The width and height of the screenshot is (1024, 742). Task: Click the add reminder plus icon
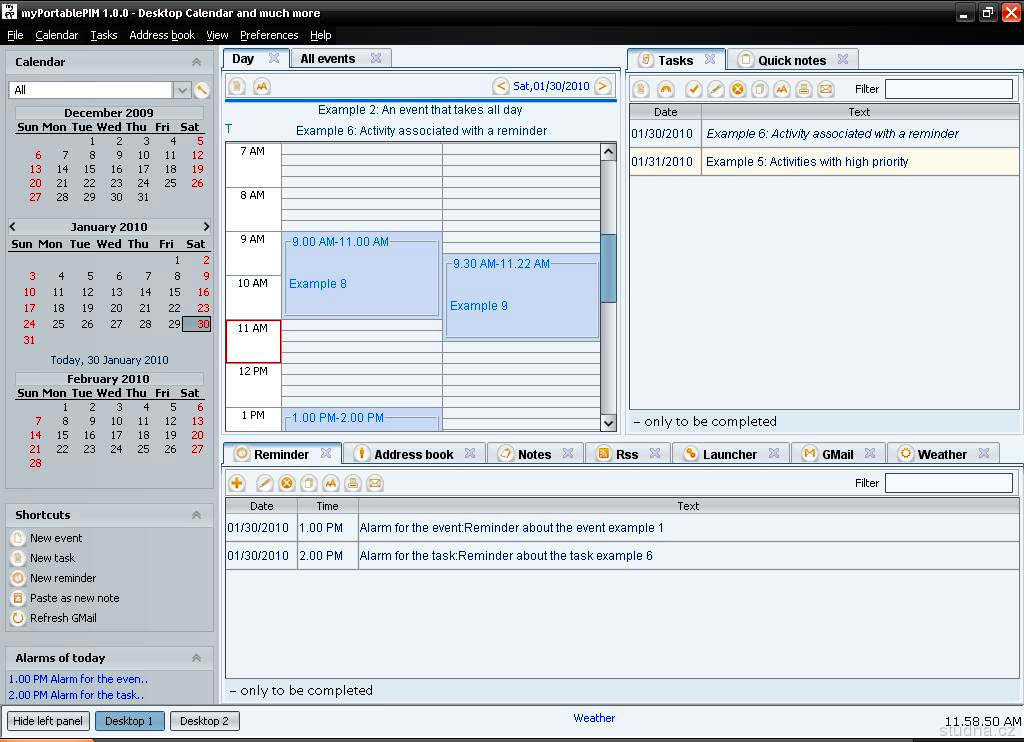237,483
